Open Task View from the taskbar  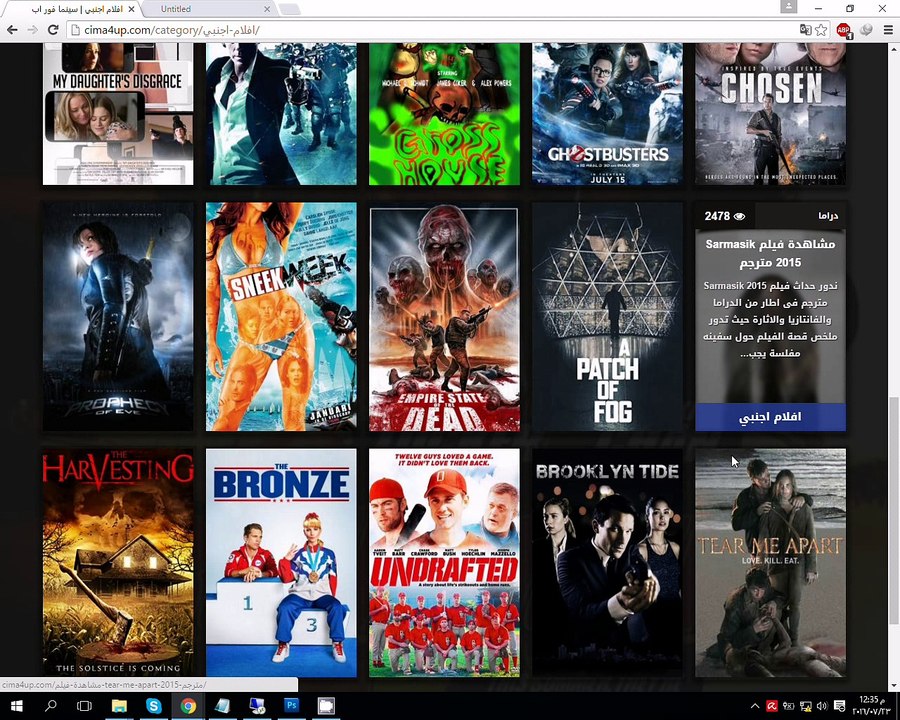[x=84, y=706]
